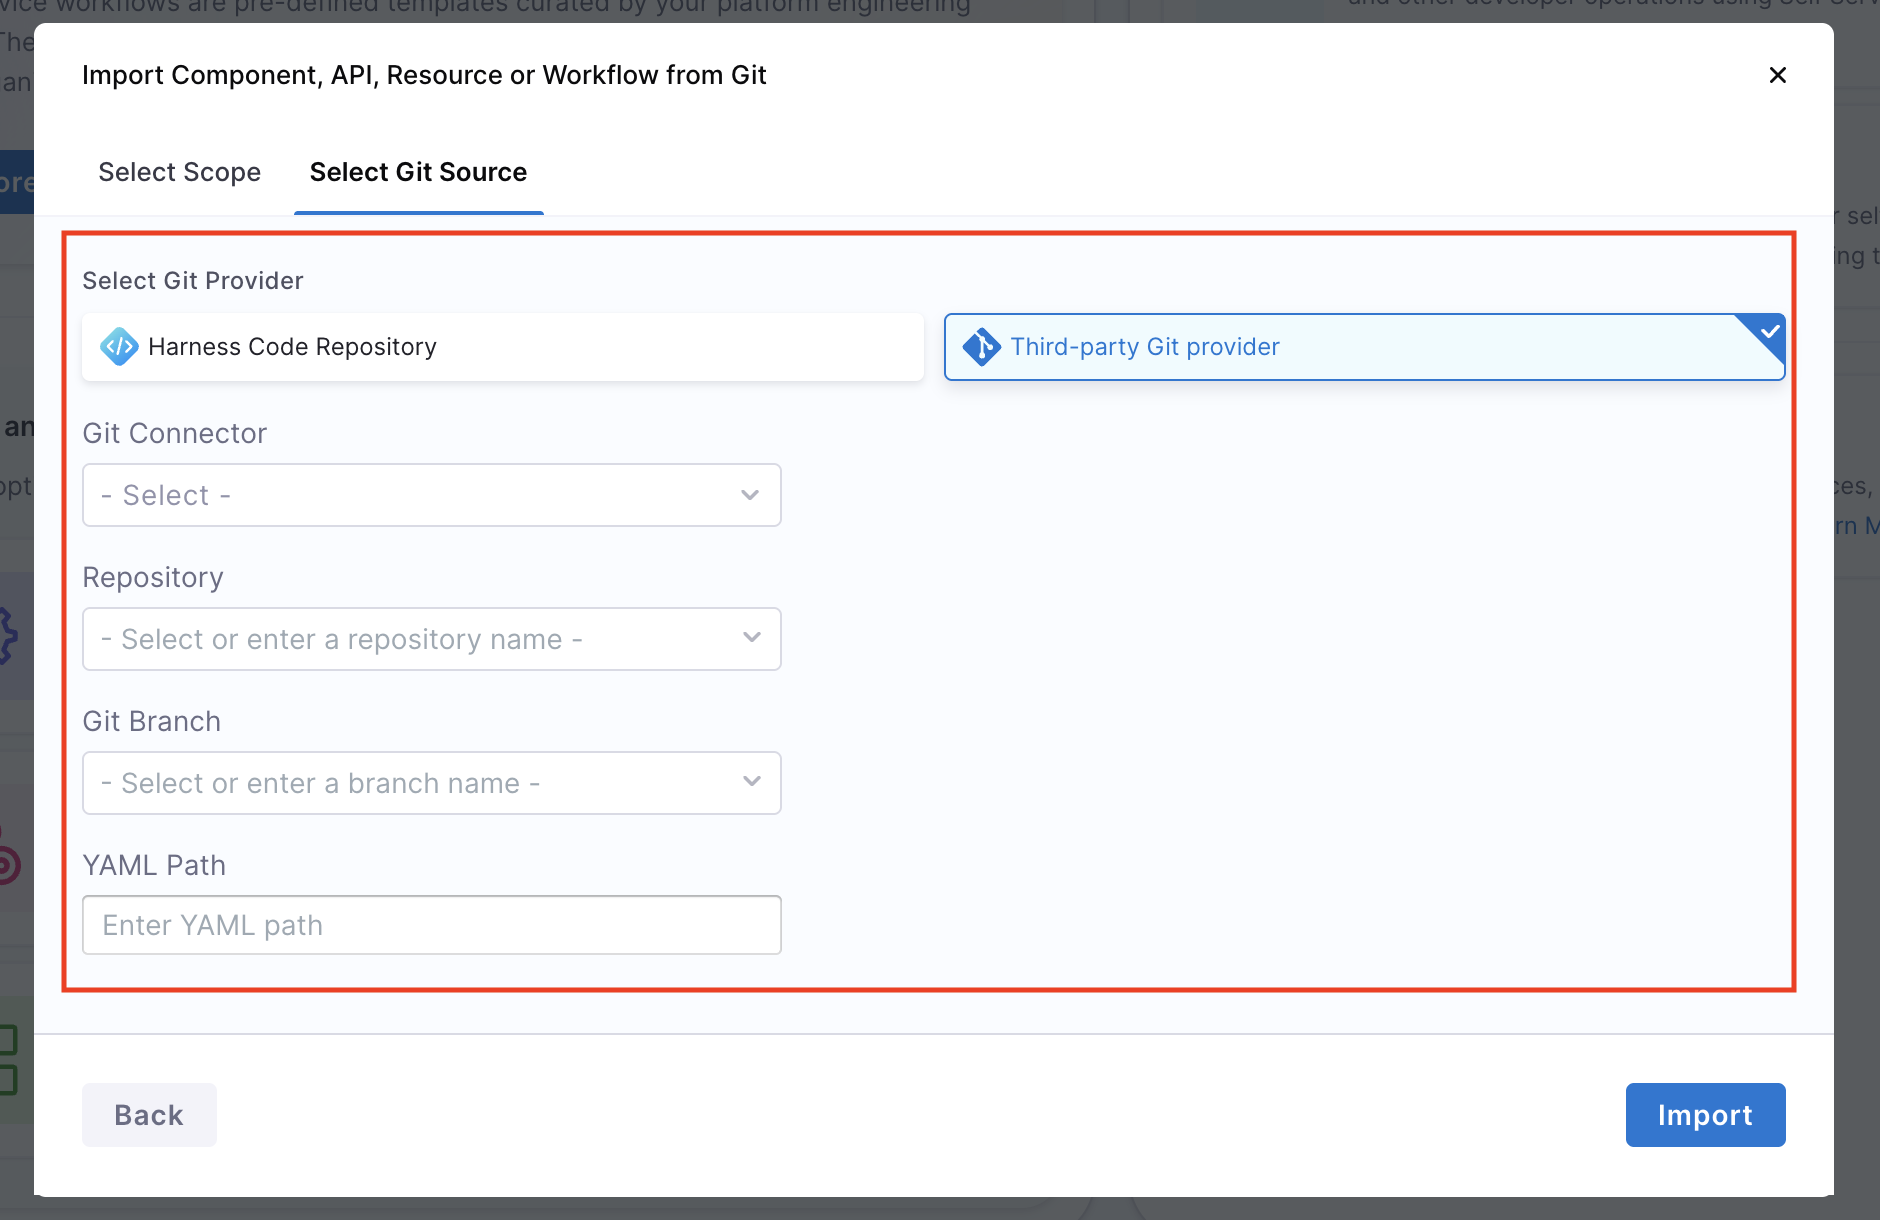The image size is (1880, 1220).
Task: Click the Harness Code Repository diamond icon
Action: click(119, 347)
